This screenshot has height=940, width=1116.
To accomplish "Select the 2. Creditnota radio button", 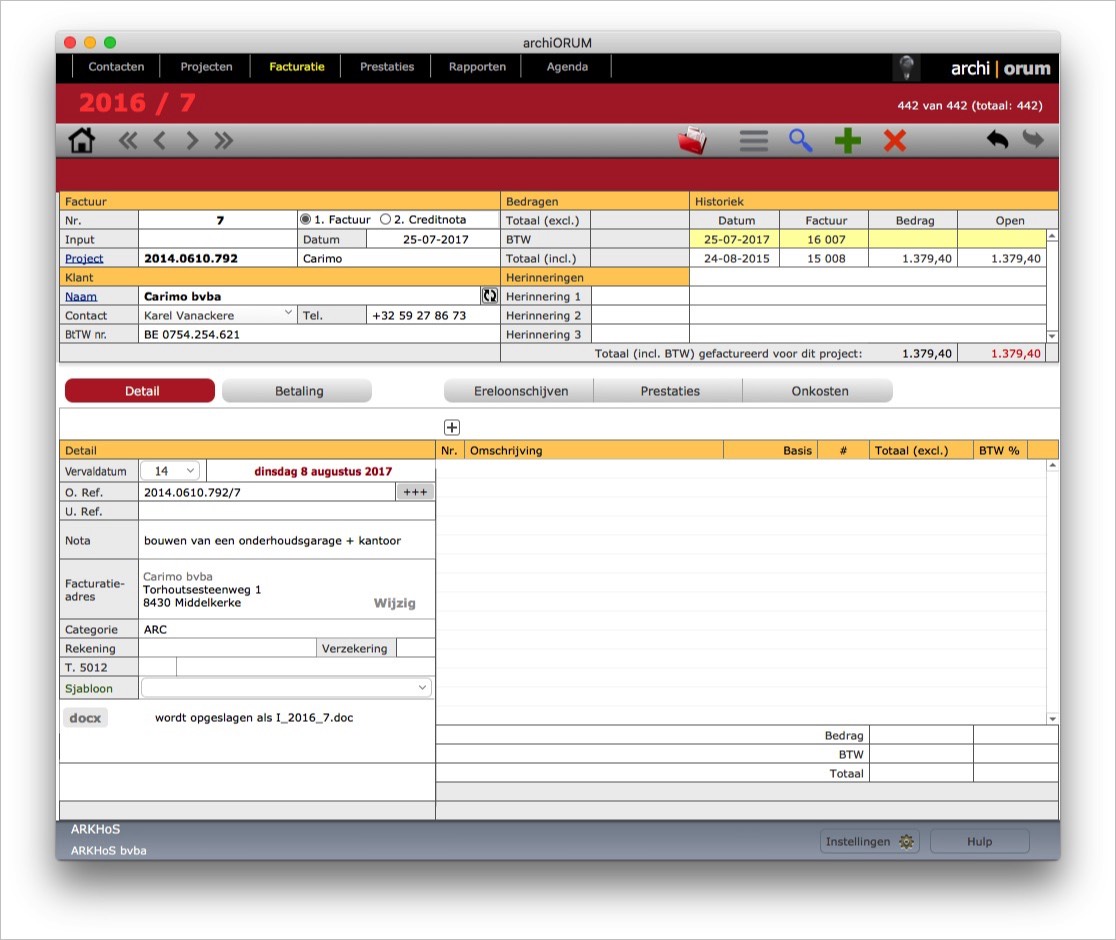I will click(386, 219).
